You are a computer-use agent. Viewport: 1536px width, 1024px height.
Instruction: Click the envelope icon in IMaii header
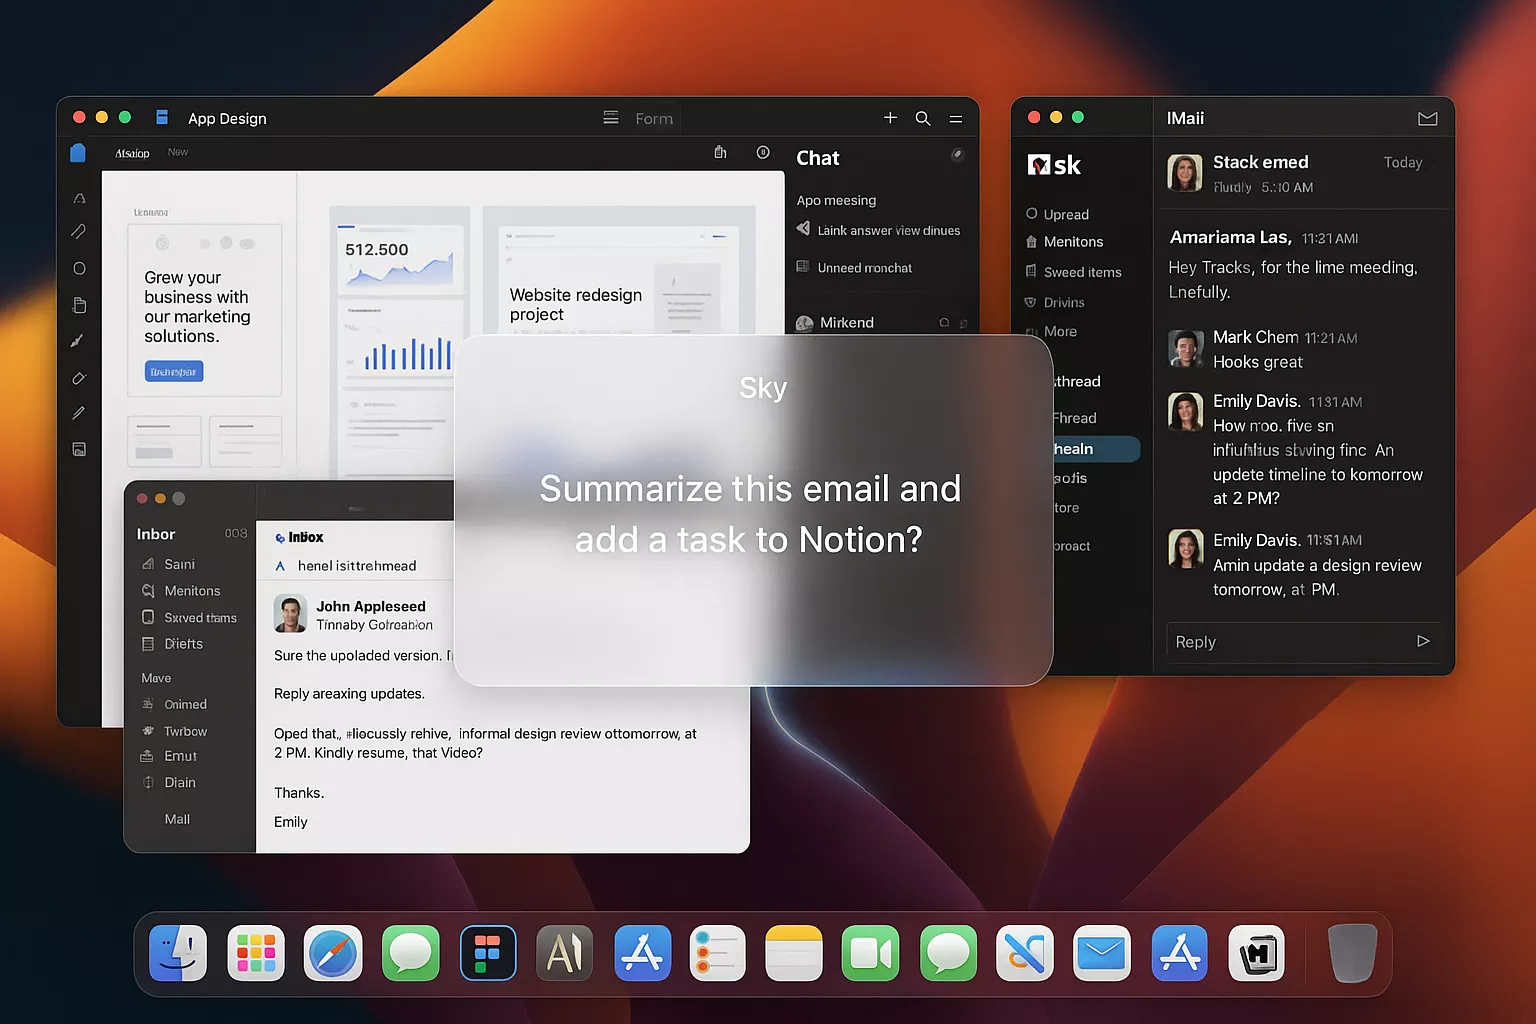point(1427,119)
